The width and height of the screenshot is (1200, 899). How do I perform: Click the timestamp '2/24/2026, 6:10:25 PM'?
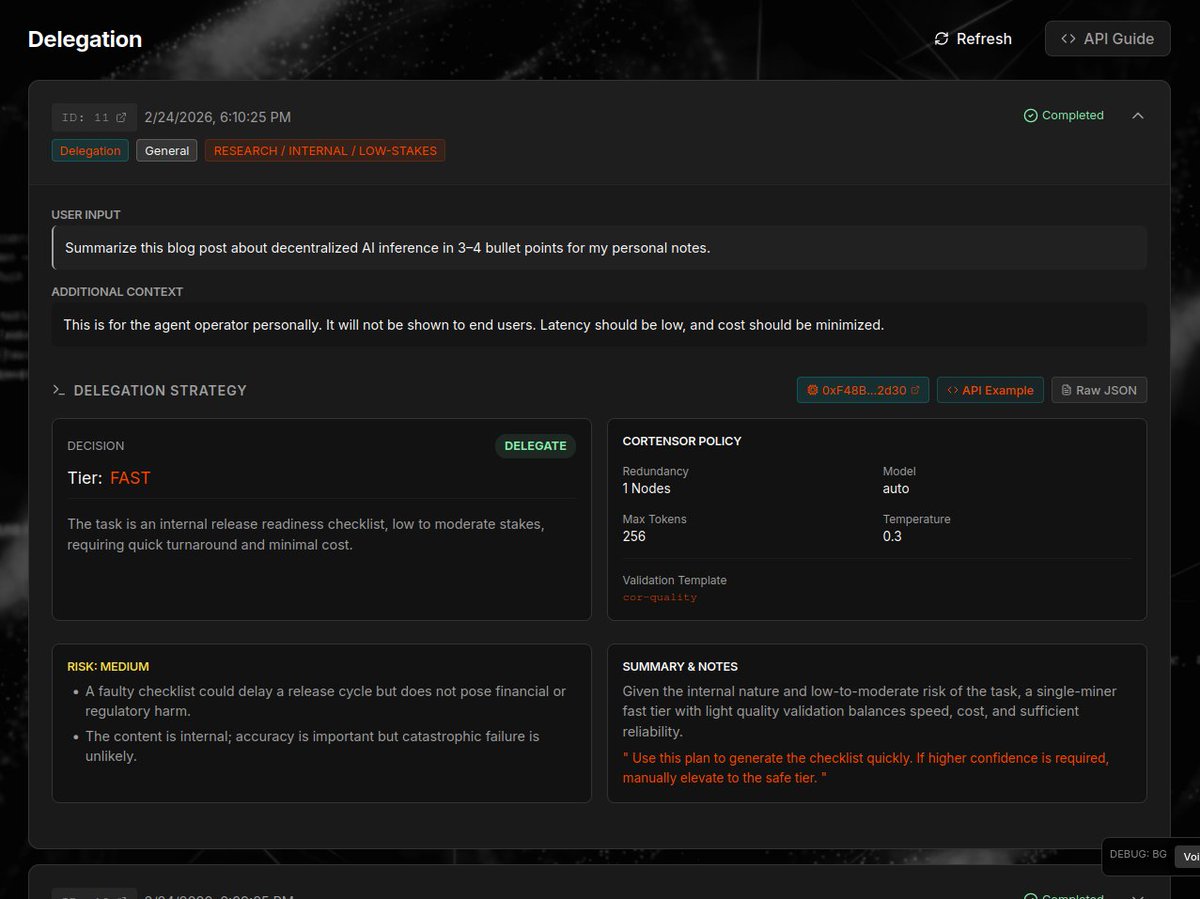[x=218, y=117]
